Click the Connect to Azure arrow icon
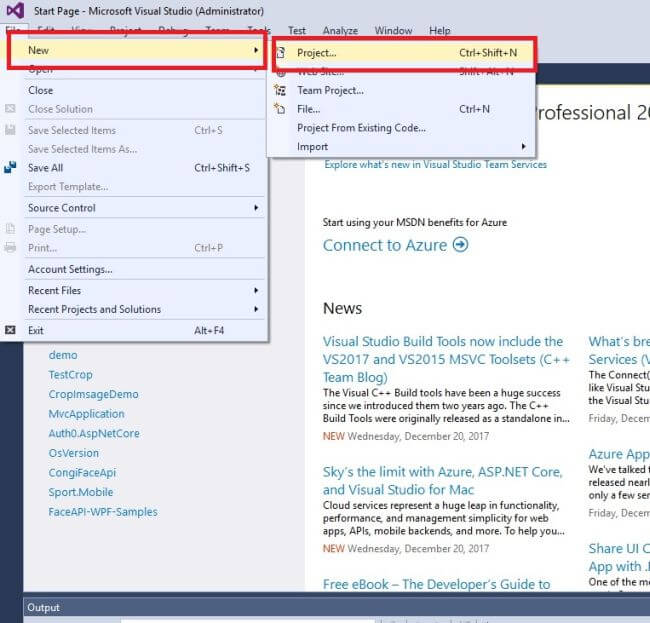This screenshot has height=623, width=650. pyautogui.click(x=461, y=245)
